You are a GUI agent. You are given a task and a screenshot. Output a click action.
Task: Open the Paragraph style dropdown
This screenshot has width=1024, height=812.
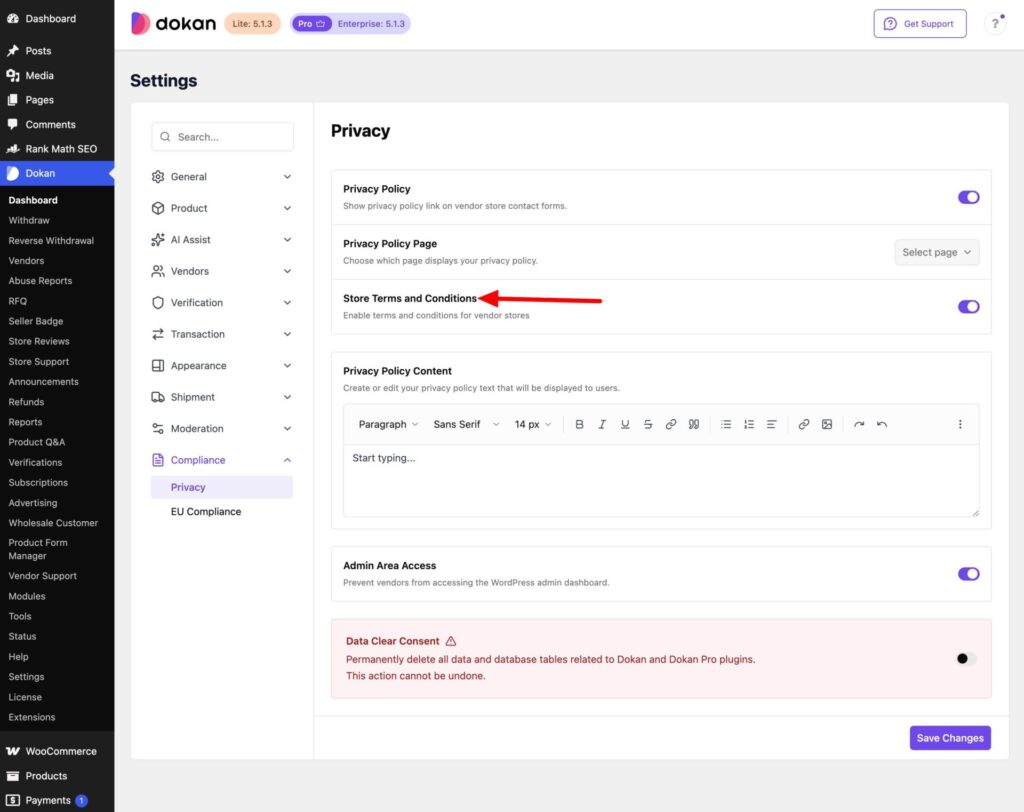pos(388,425)
